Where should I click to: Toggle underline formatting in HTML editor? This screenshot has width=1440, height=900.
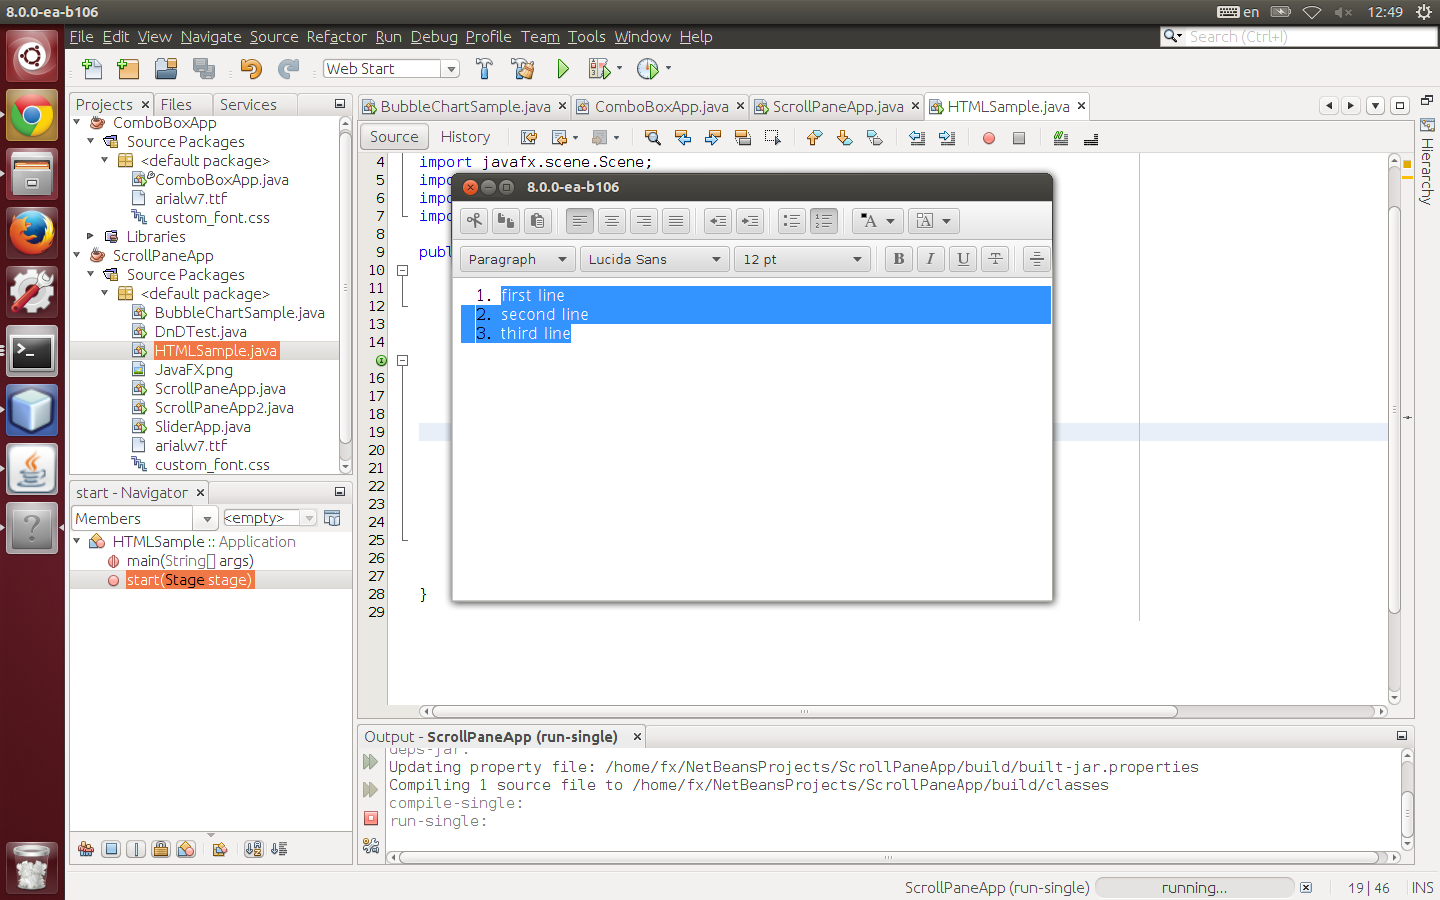point(962,259)
